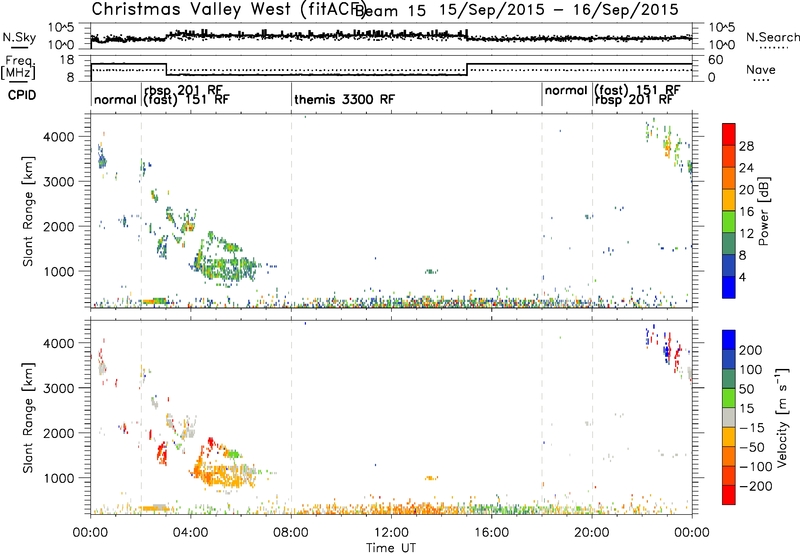Select the 15–50 light green Velocity segment

(729, 398)
